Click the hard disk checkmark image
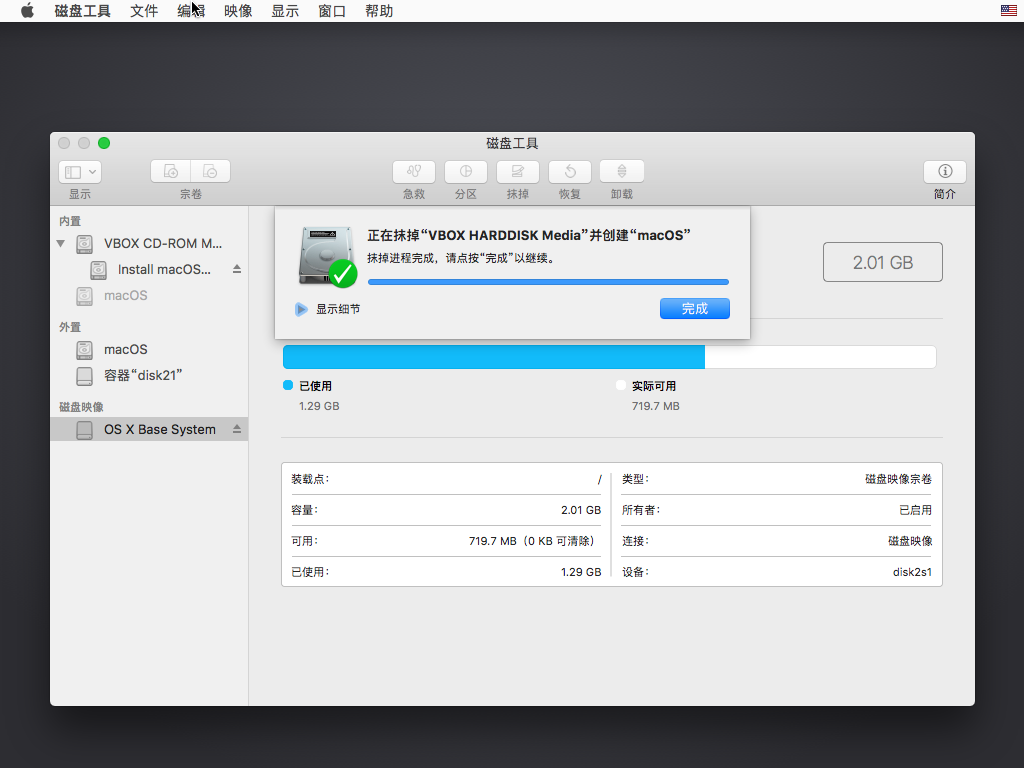The image size is (1024, 768). pyautogui.click(x=327, y=257)
